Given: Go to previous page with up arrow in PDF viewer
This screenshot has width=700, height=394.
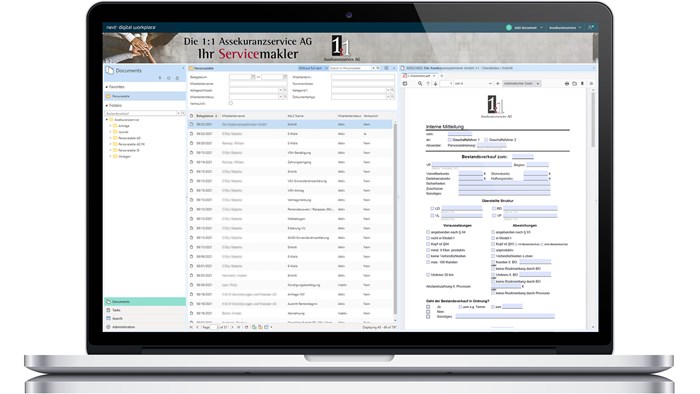Looking at the screenshot, I should pyautogui.click(x=428, y=83).
